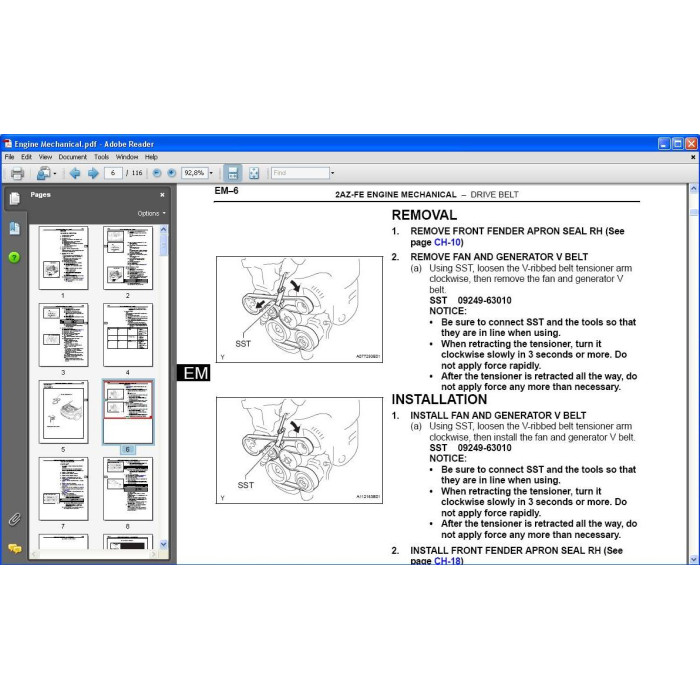The image size is (700, 700).
Task: Click the document vertical scrollbar thumb
Action: pos(694,212)
